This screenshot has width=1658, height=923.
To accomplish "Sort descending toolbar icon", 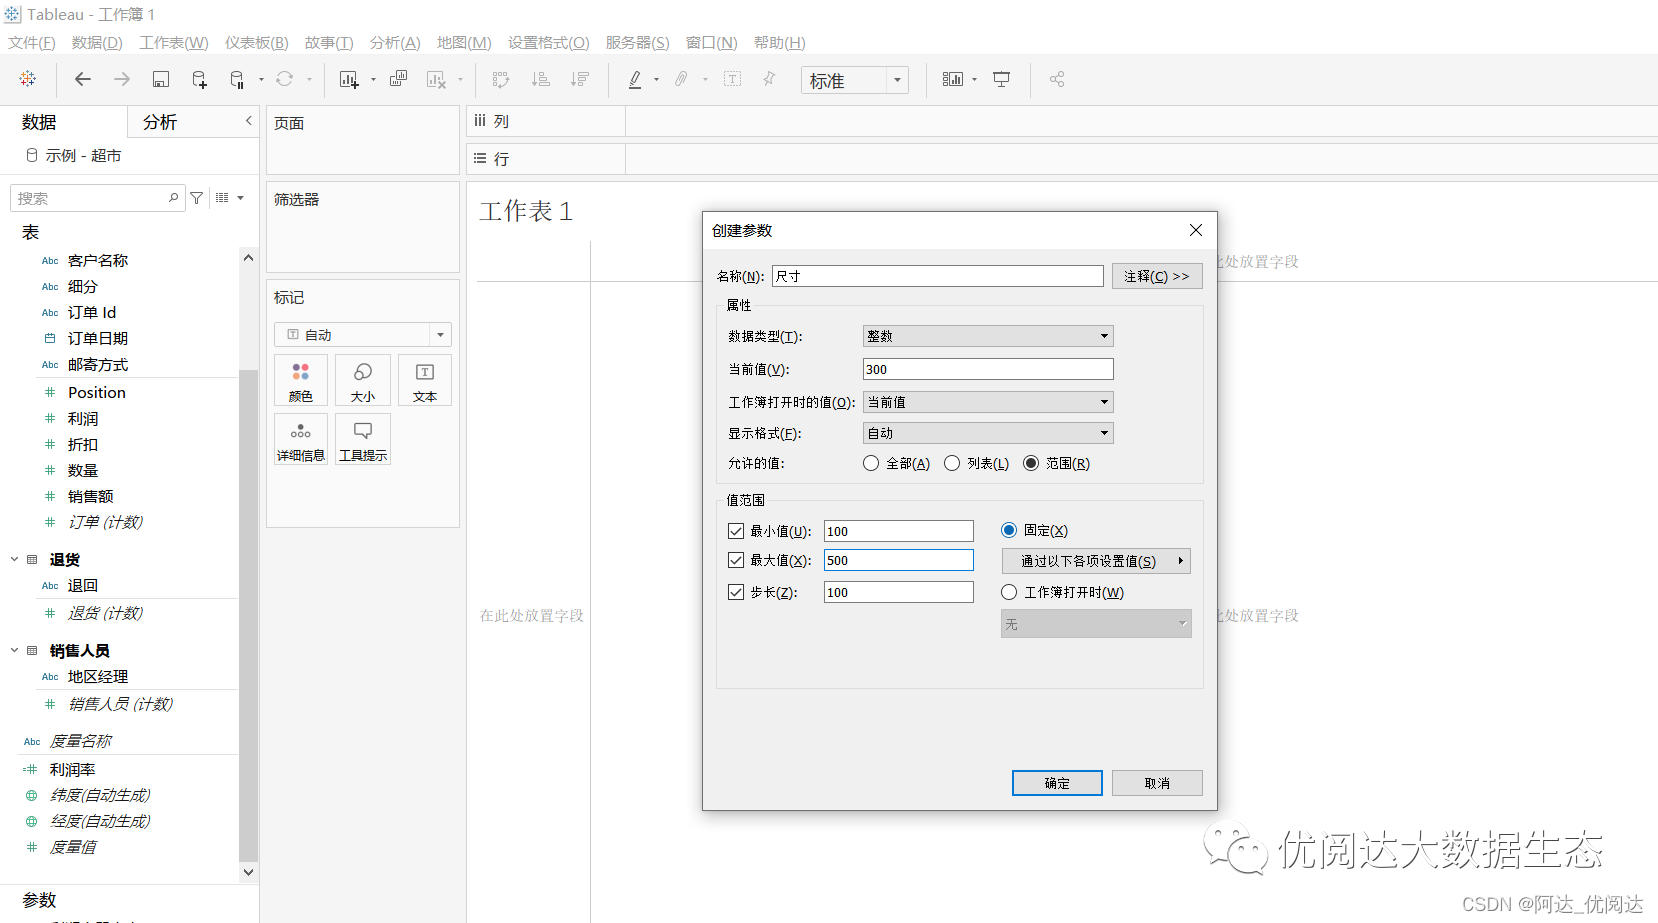I will tap(579, 79).
